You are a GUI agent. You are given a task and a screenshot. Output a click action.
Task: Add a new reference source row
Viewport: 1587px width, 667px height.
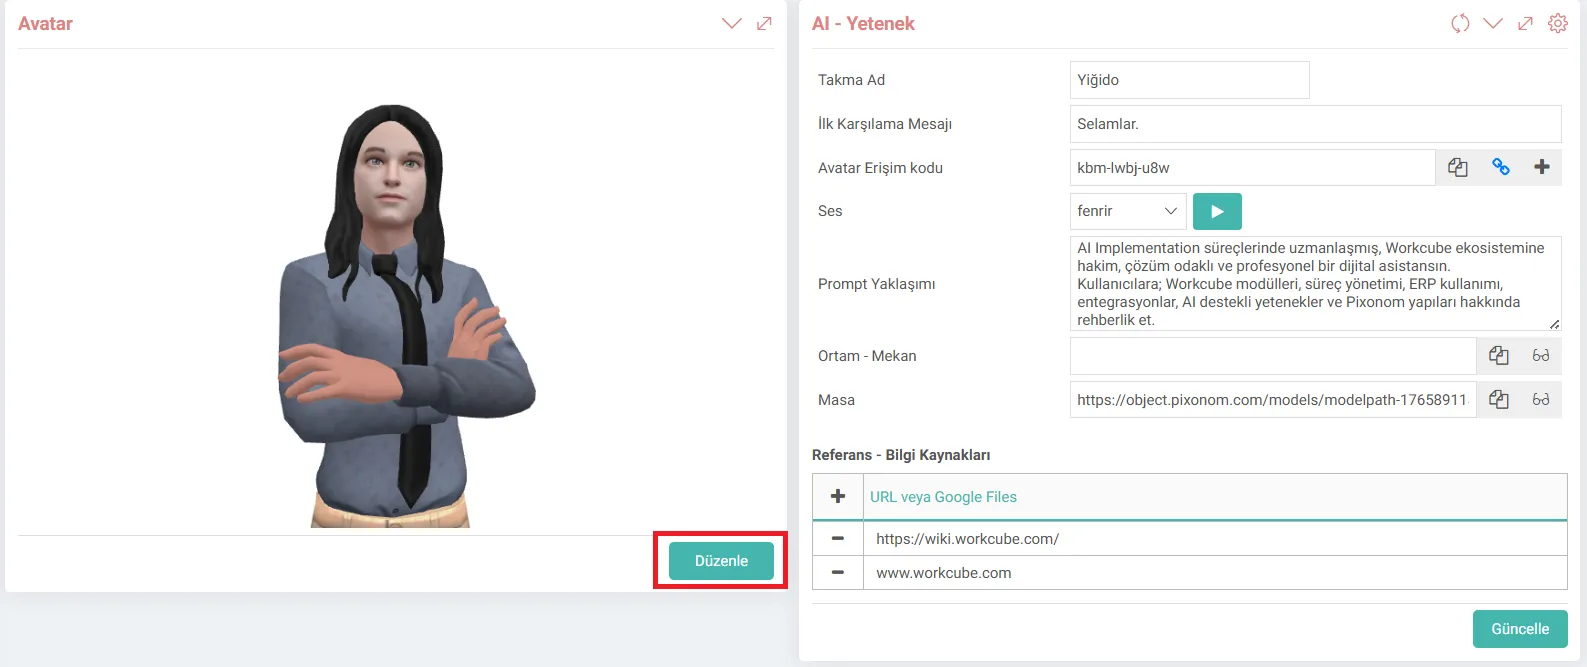click(838, 497)
